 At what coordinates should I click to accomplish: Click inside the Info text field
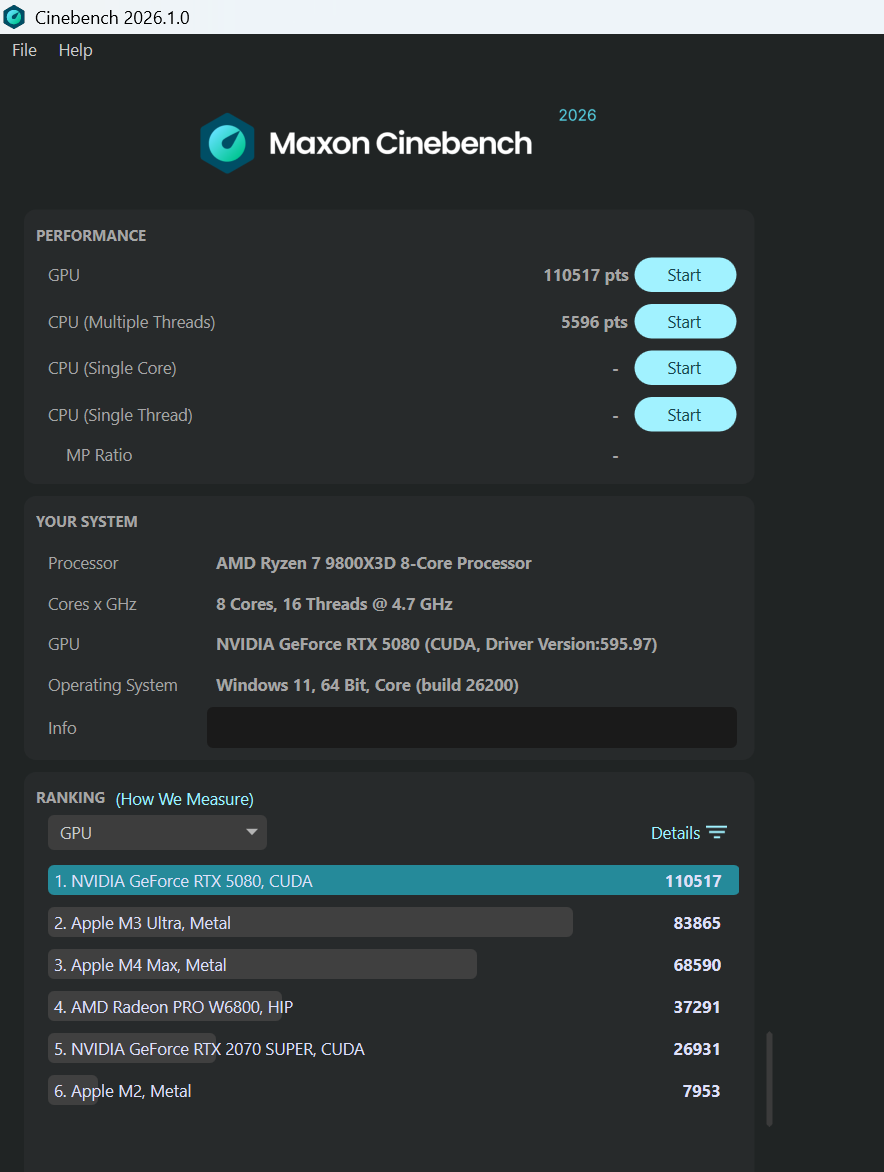tap(471, 728)
